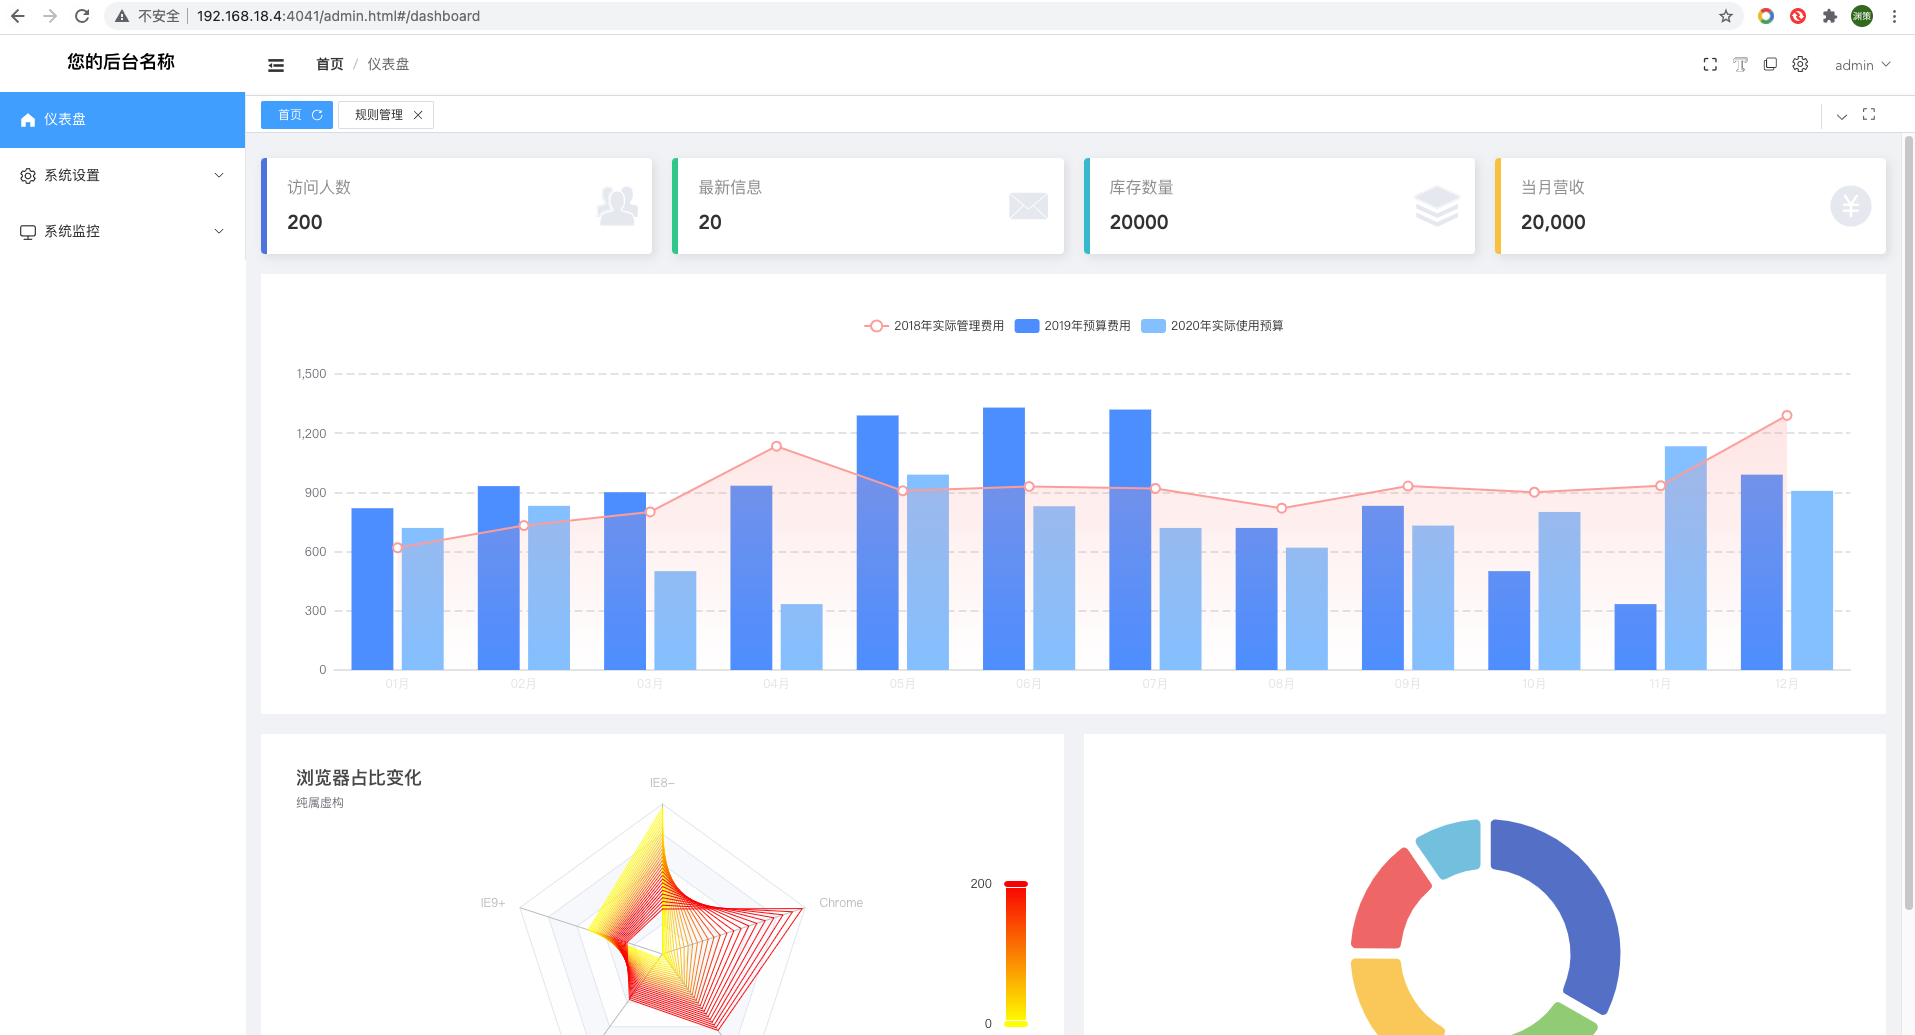Screen dimensions: 1915x1035
Task: Click the IE9+ axis label on radar
Action: [x=493, y=903]
